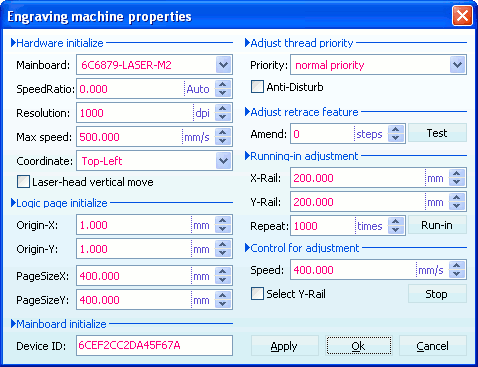
Task: Increase PageSizeY with up arrow
Action: coord(223,296)
